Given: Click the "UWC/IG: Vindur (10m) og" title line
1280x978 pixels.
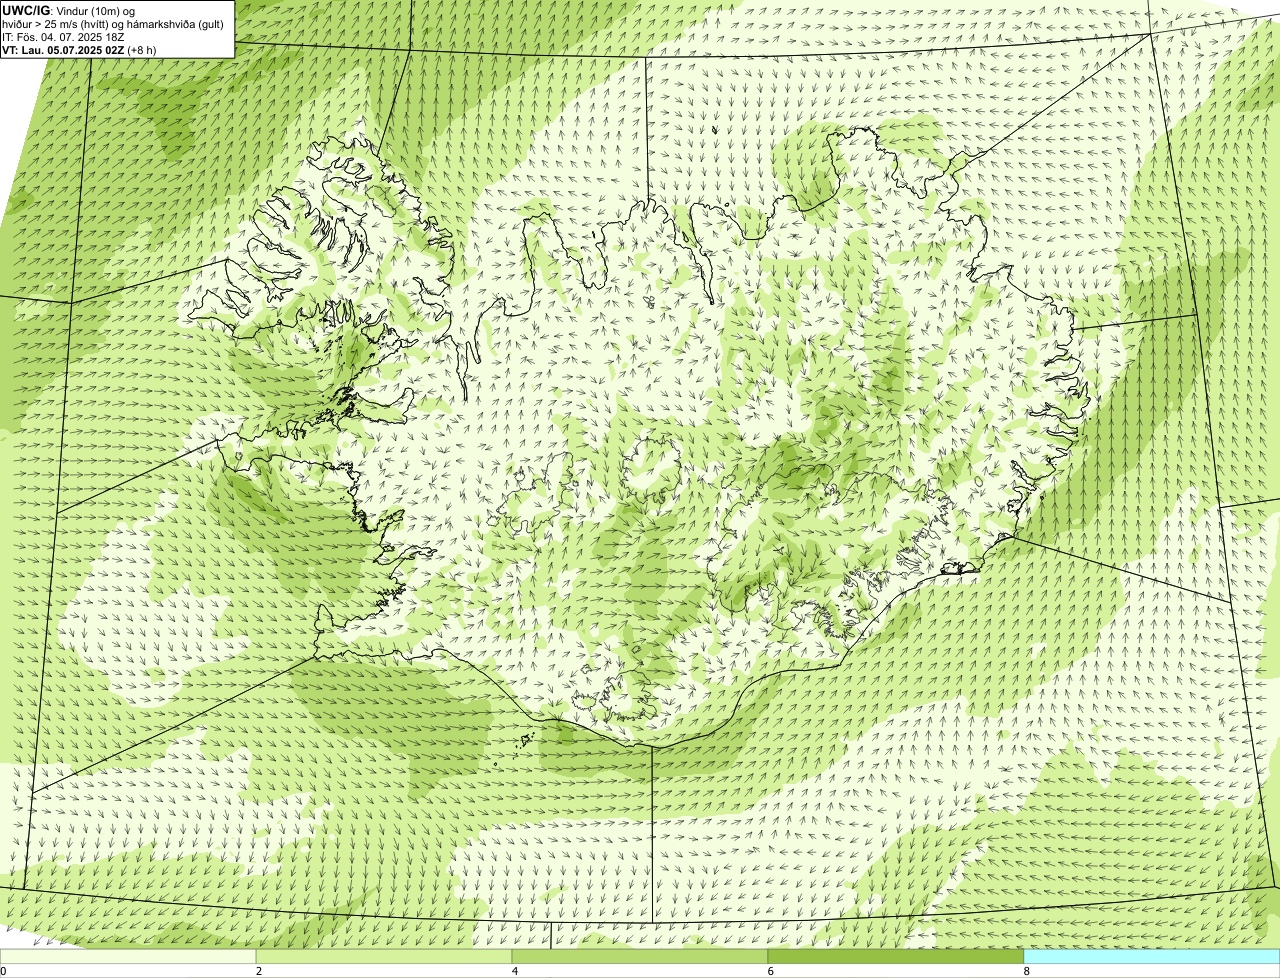Looking at the screenshot, I should coord(70,10).
